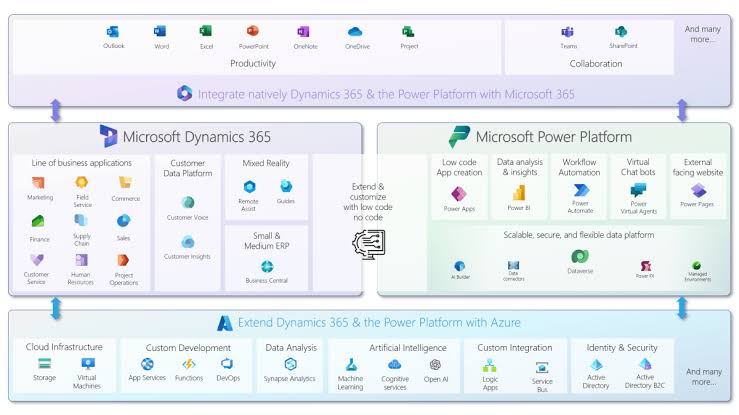Select the Customer Service heart icon
739x415 pixels.
coord(37,260)
